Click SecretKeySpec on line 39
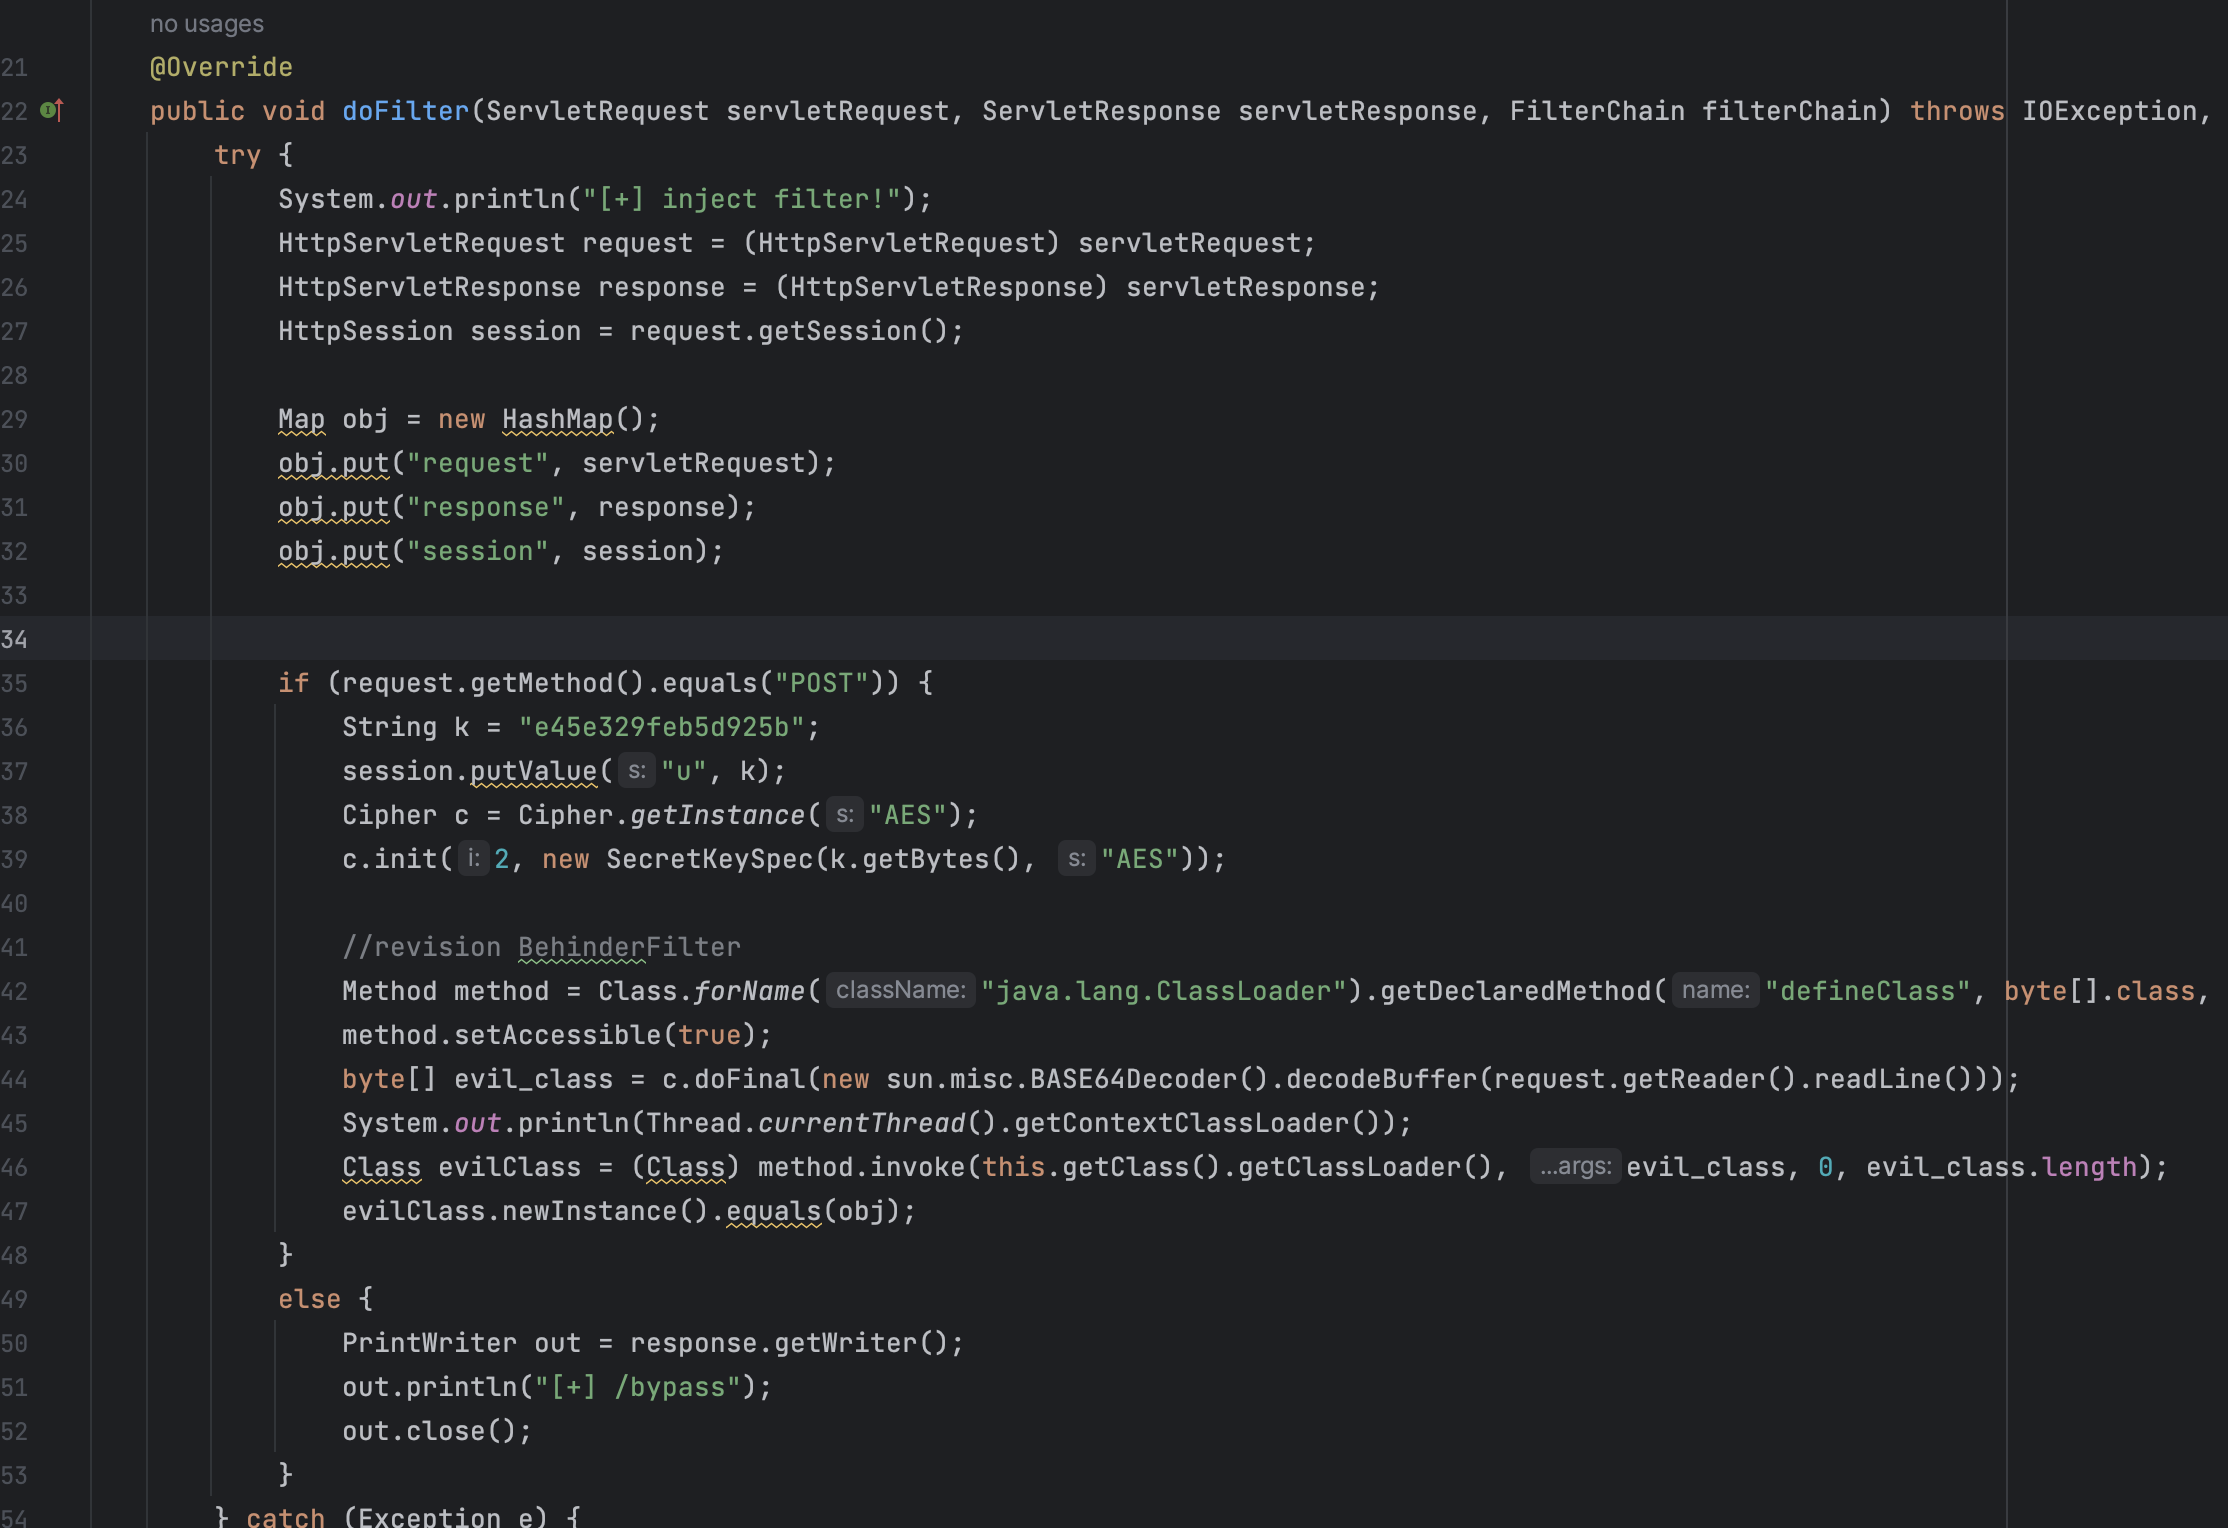This screenshot has height=1528, width=2228. pyautogui.click(x=709, y=859)
